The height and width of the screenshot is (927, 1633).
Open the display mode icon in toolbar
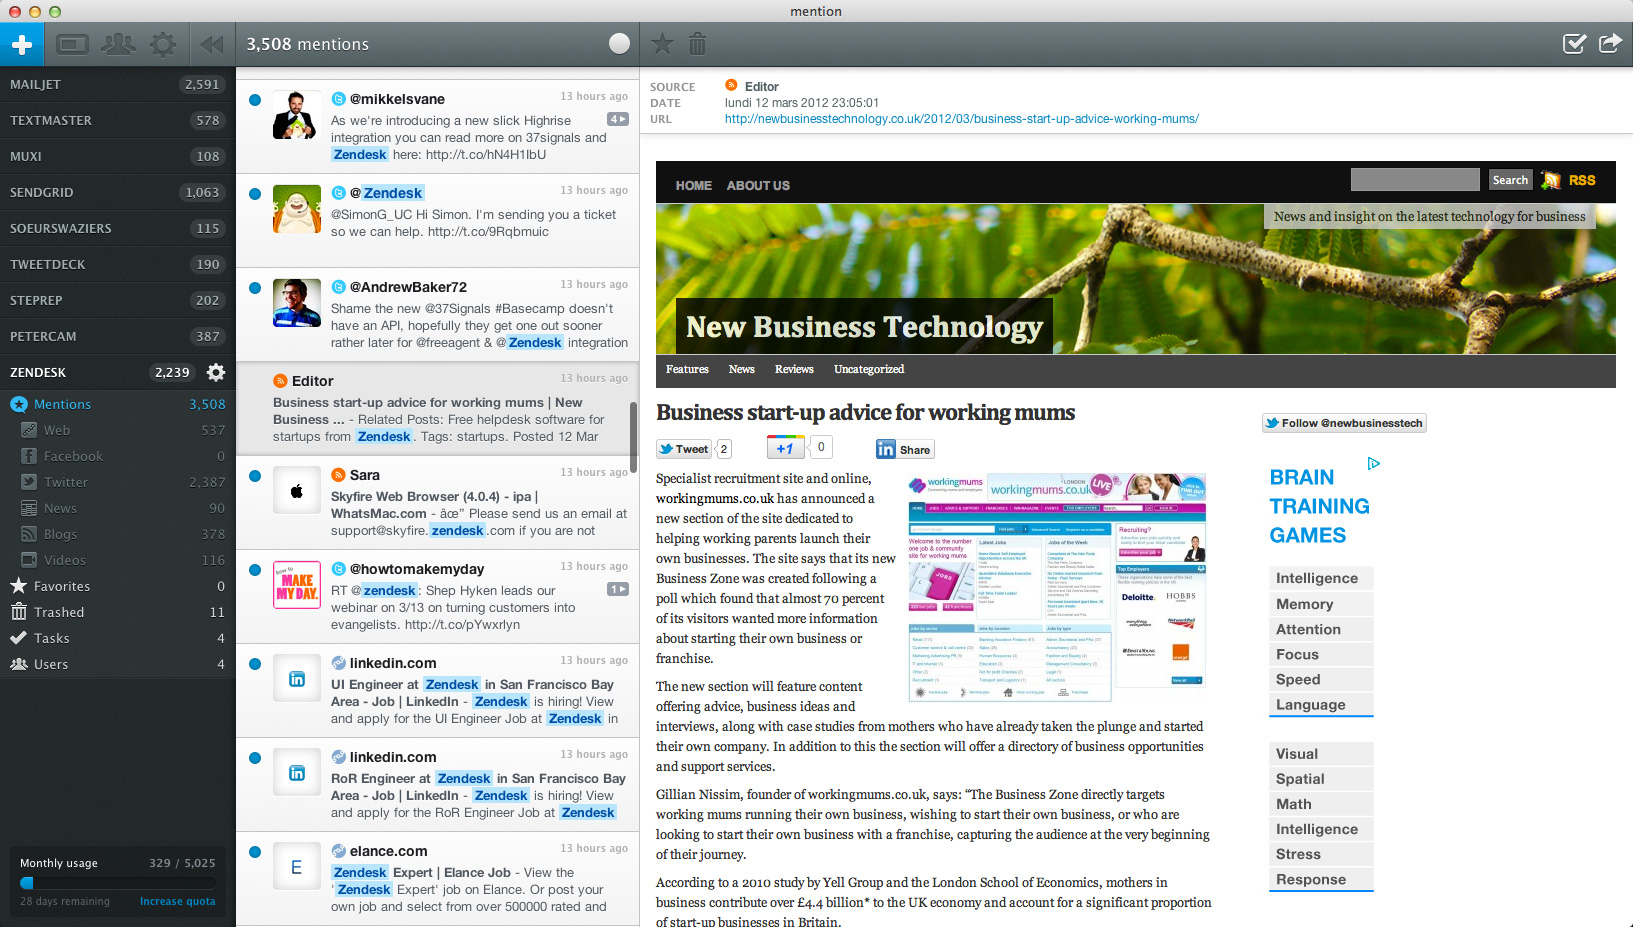coord(73,44)
